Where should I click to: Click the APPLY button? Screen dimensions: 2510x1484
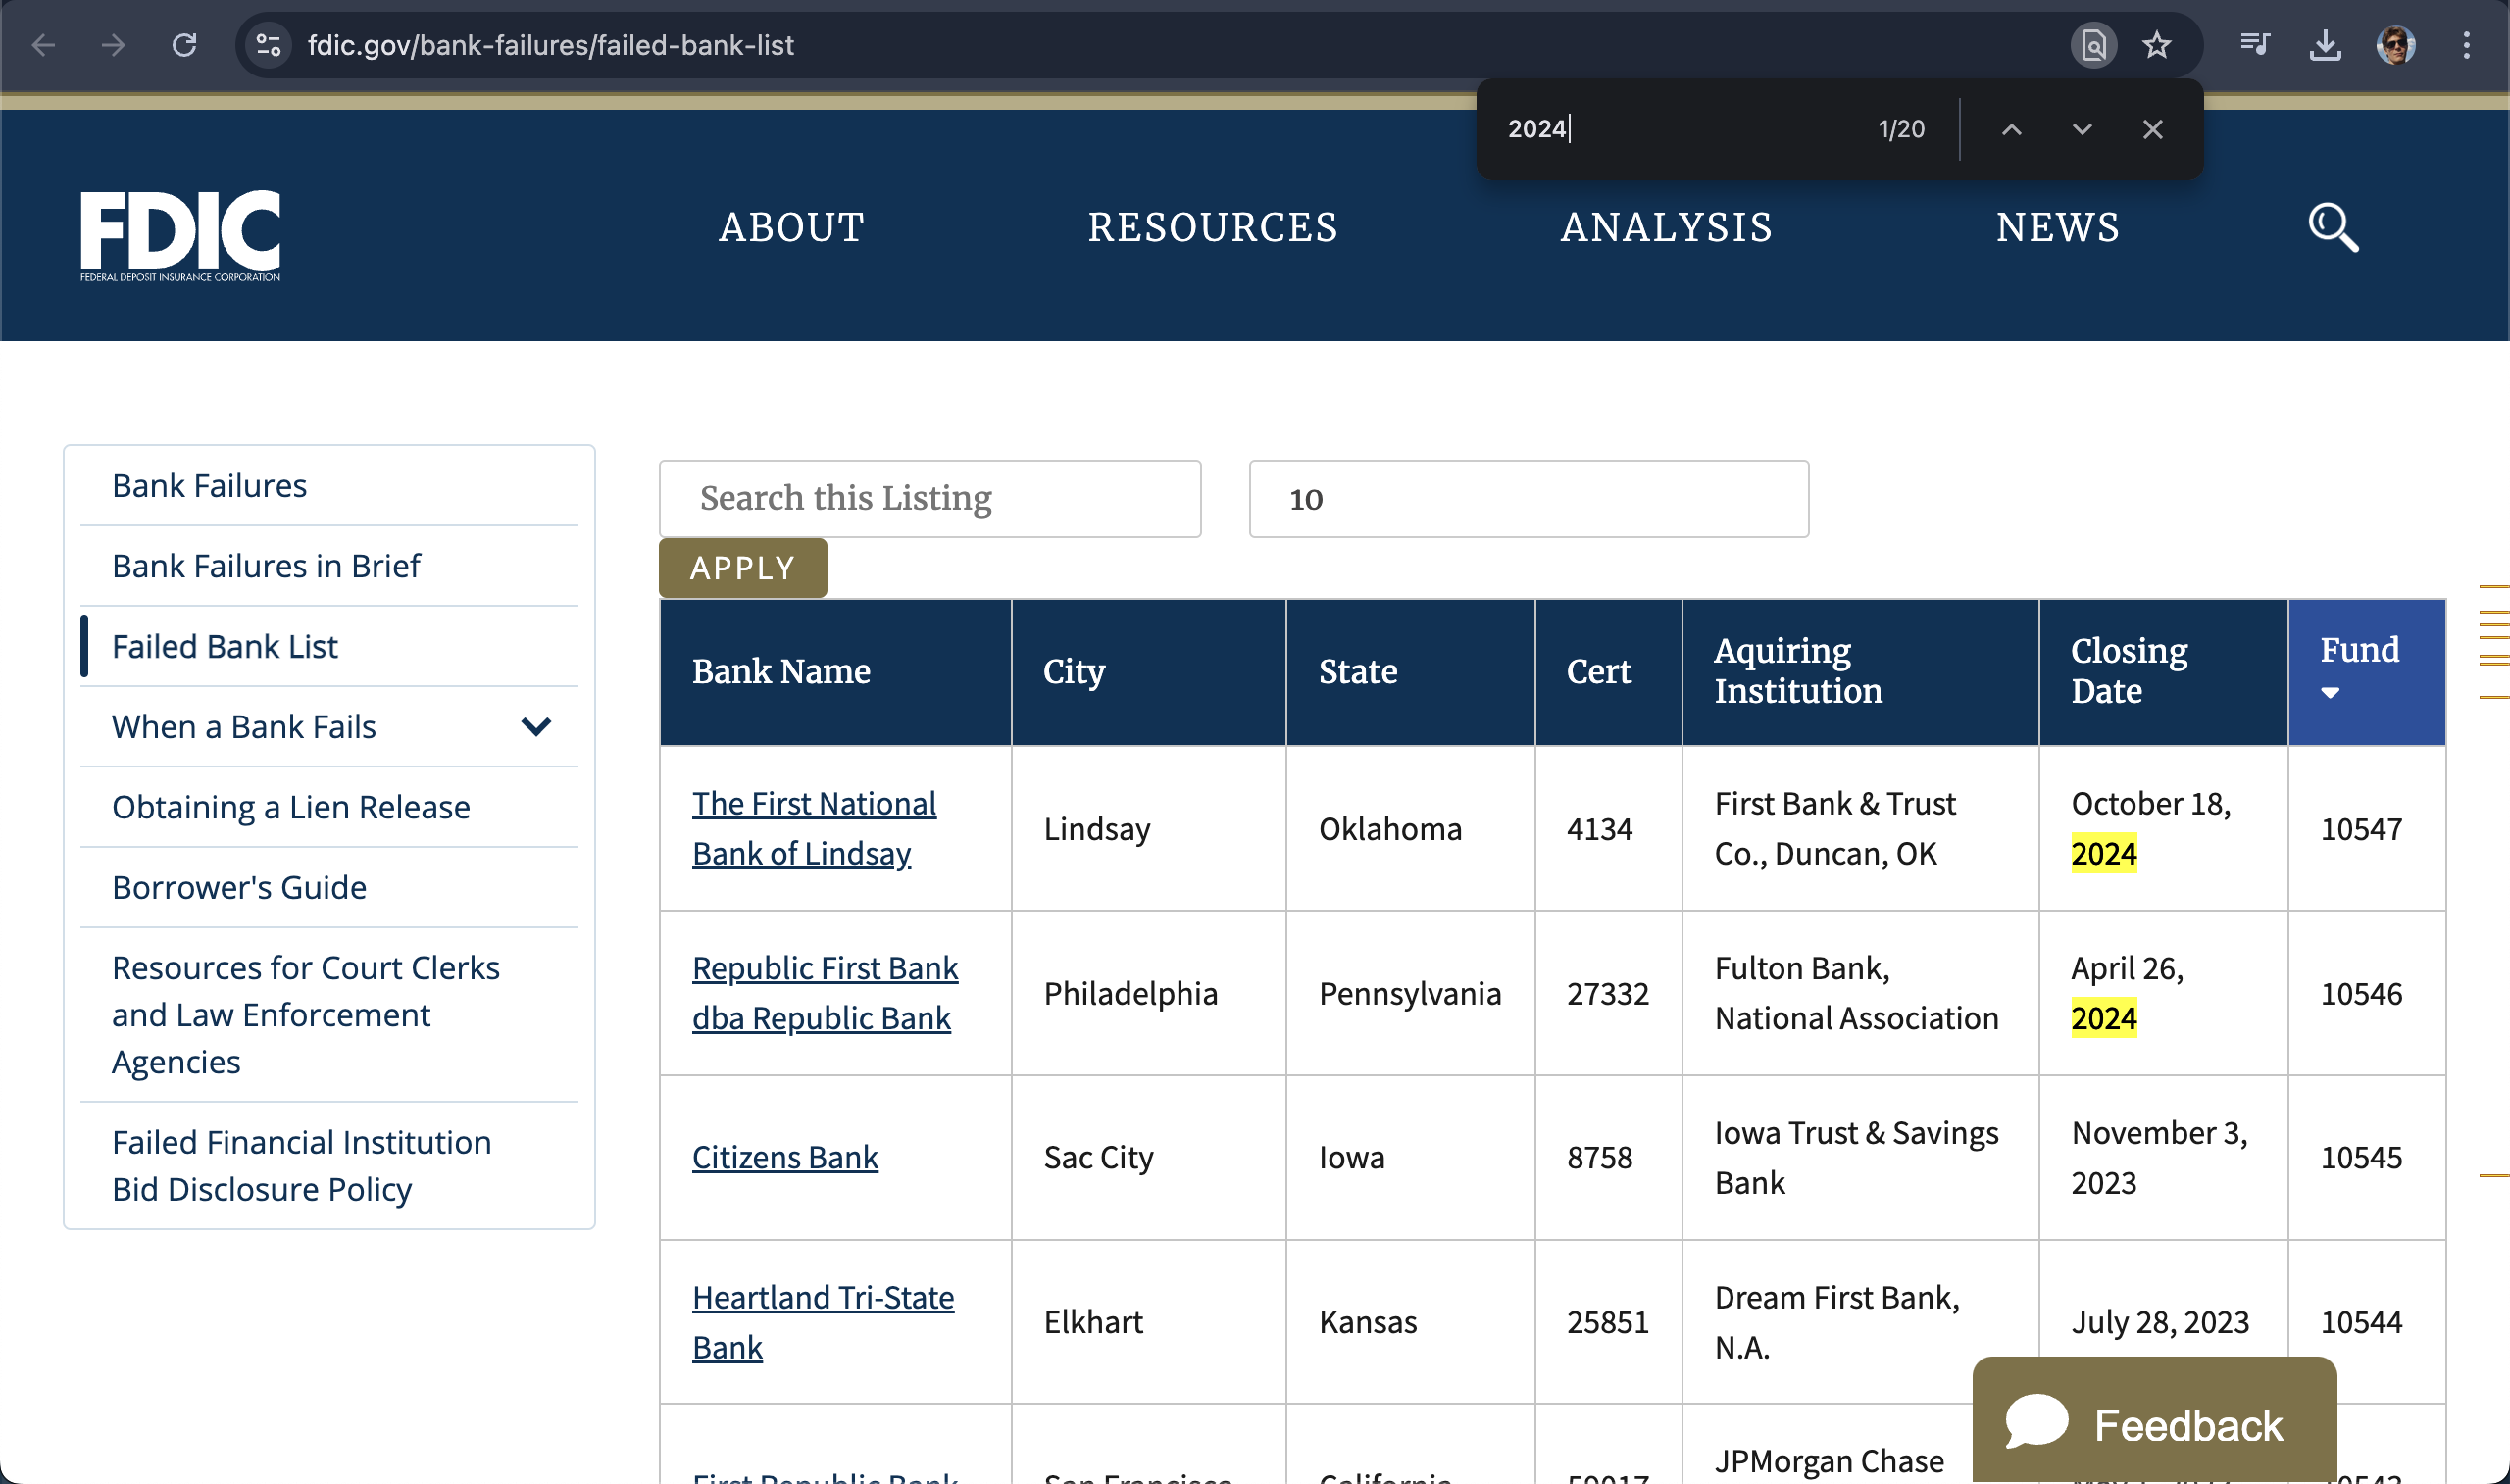point(742,567)
